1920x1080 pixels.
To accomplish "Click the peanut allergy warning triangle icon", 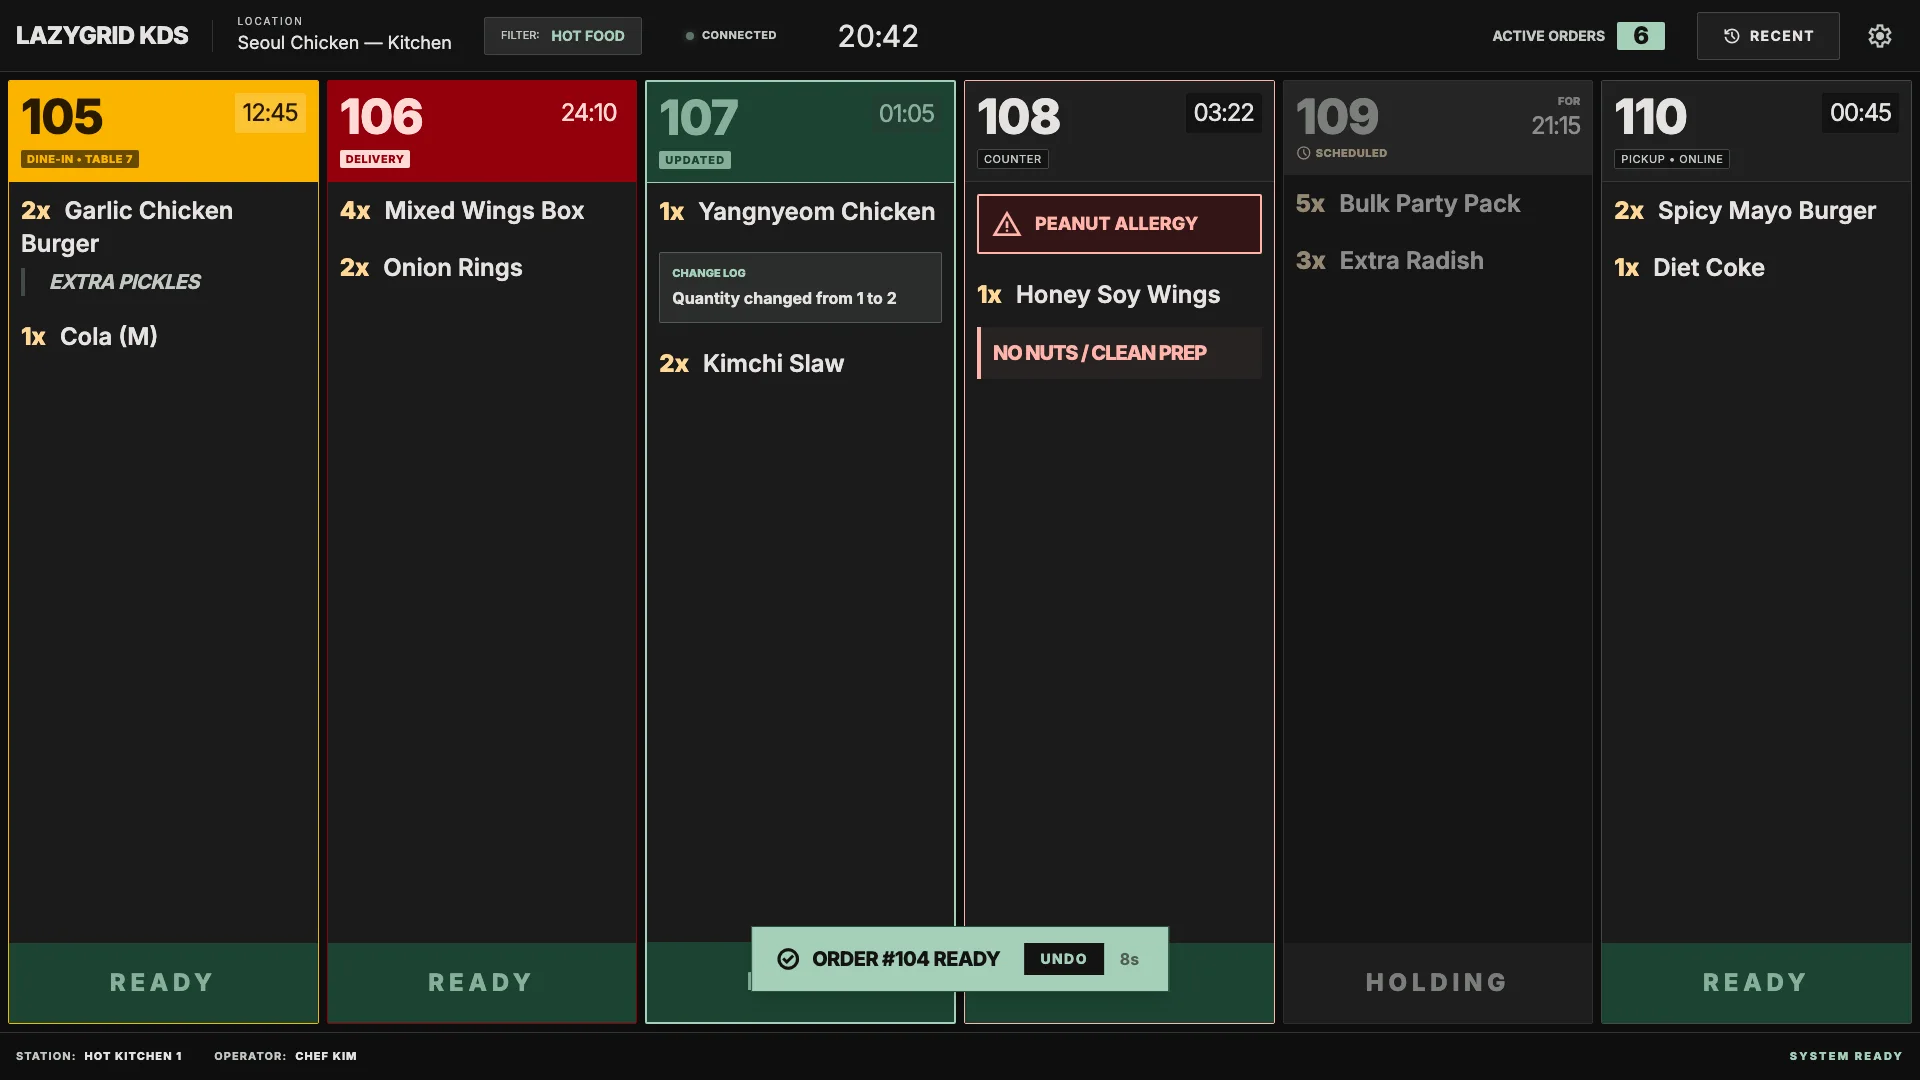I will pos(1007,224).
